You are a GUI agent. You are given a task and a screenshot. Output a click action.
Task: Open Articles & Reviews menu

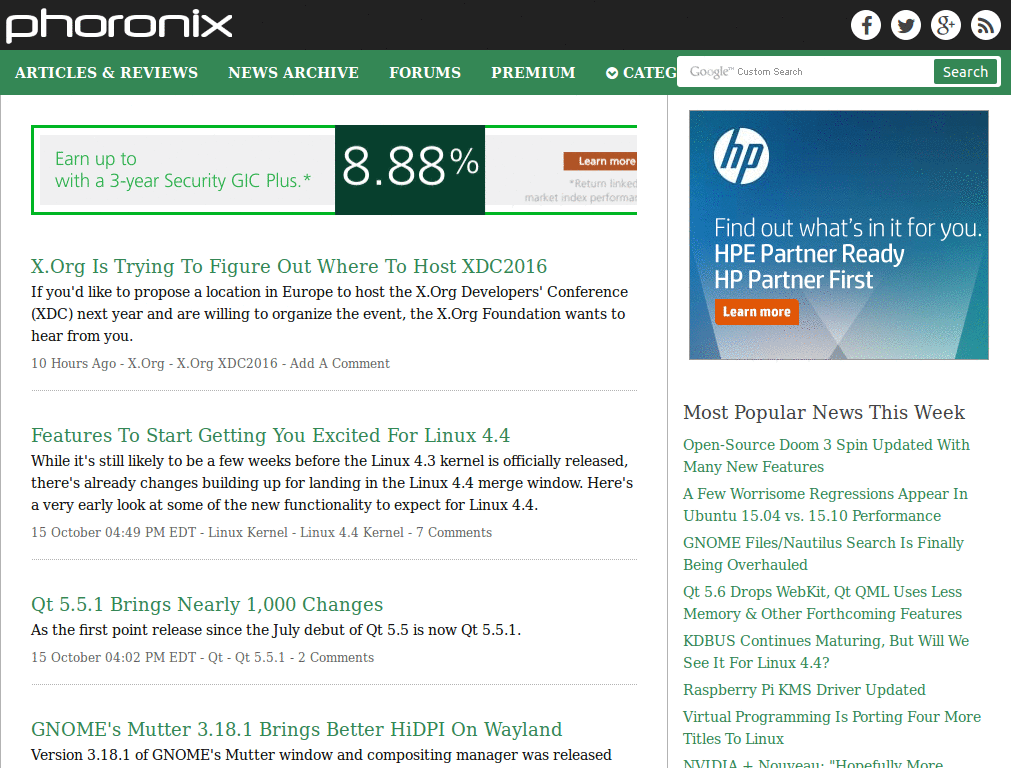point(106,72)
